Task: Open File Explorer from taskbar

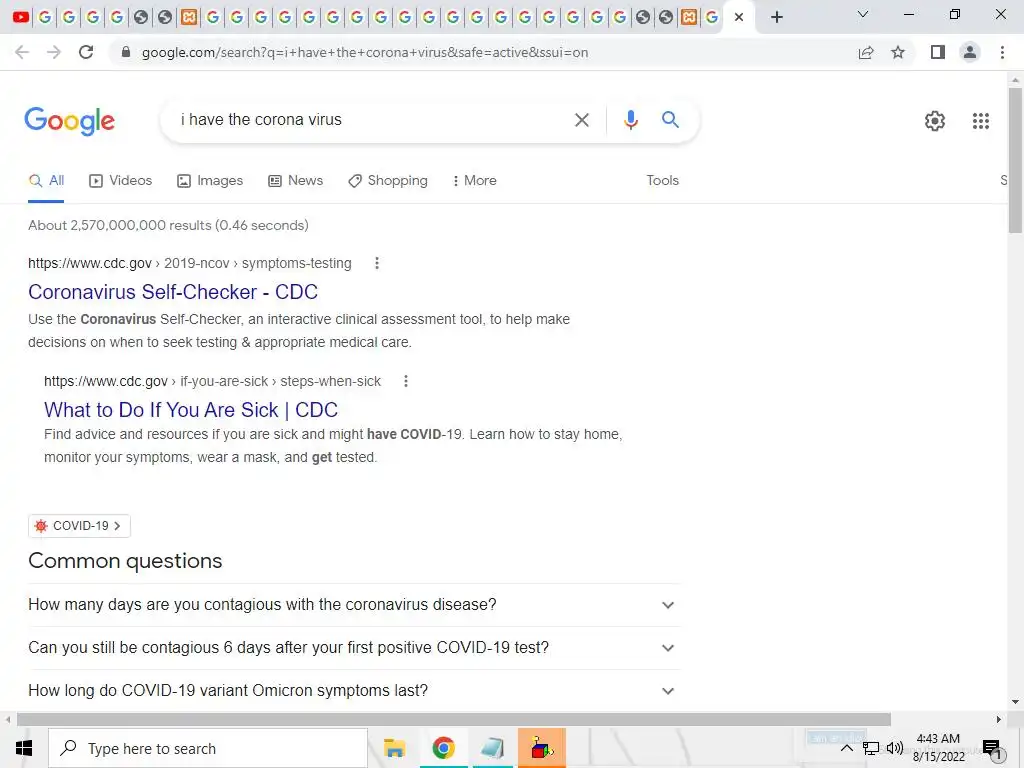Action: (x=394, y=748)
